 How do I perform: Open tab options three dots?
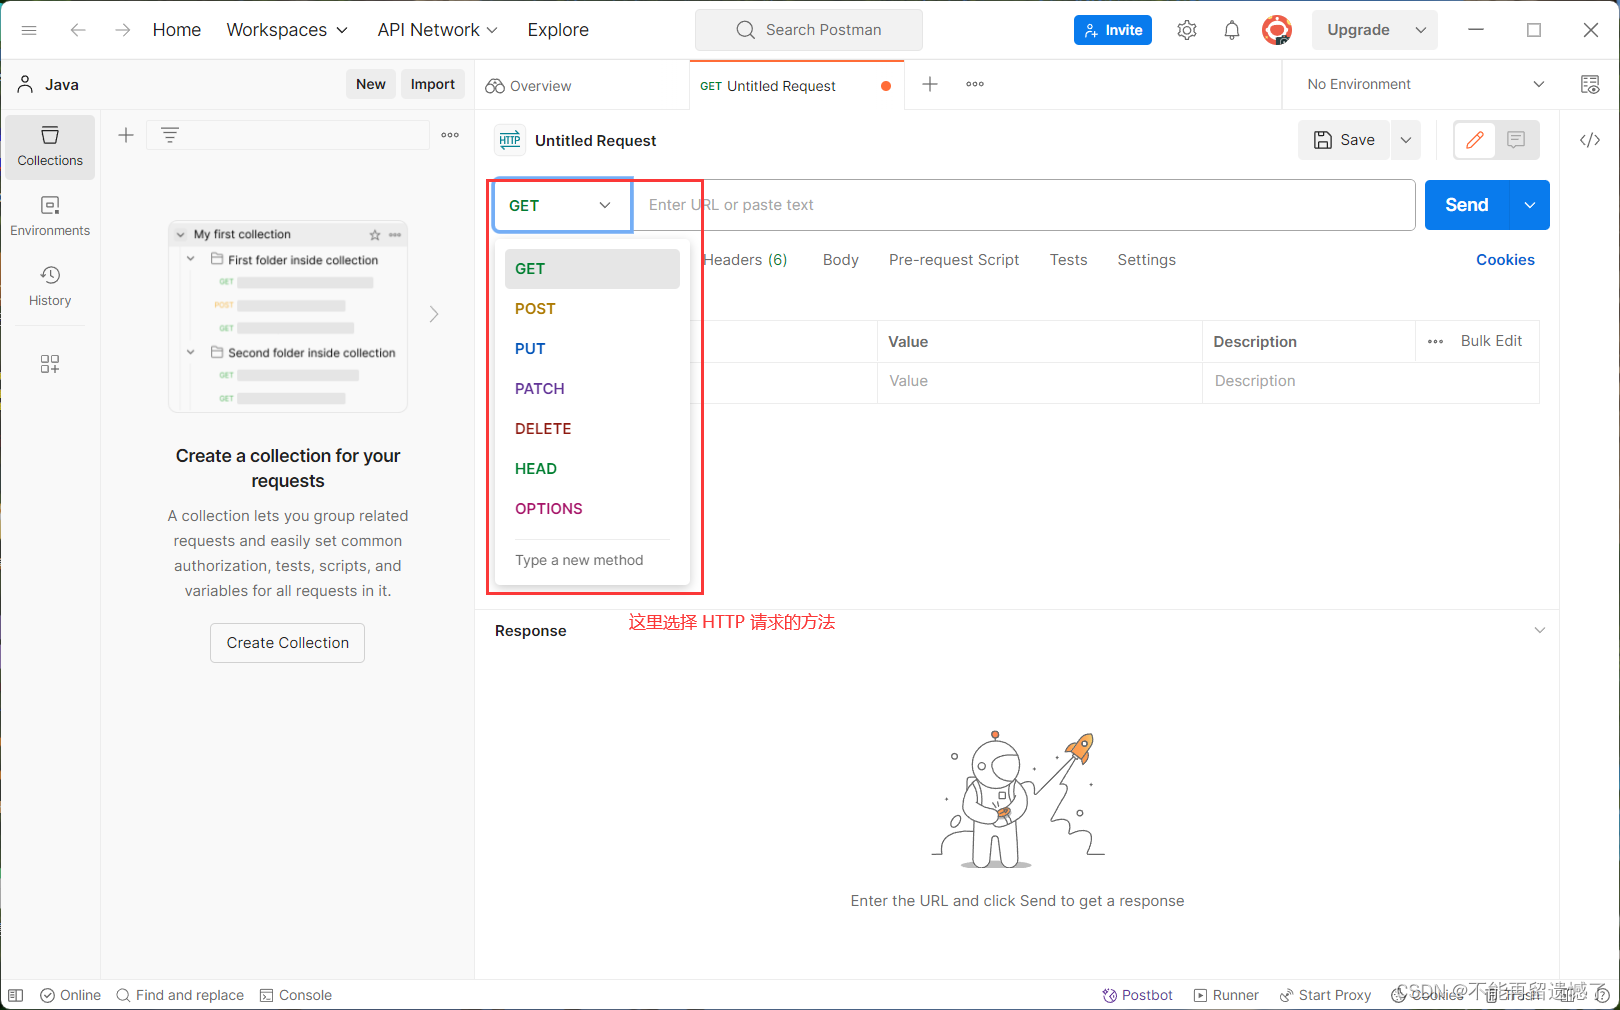click(x=975, y=84)
